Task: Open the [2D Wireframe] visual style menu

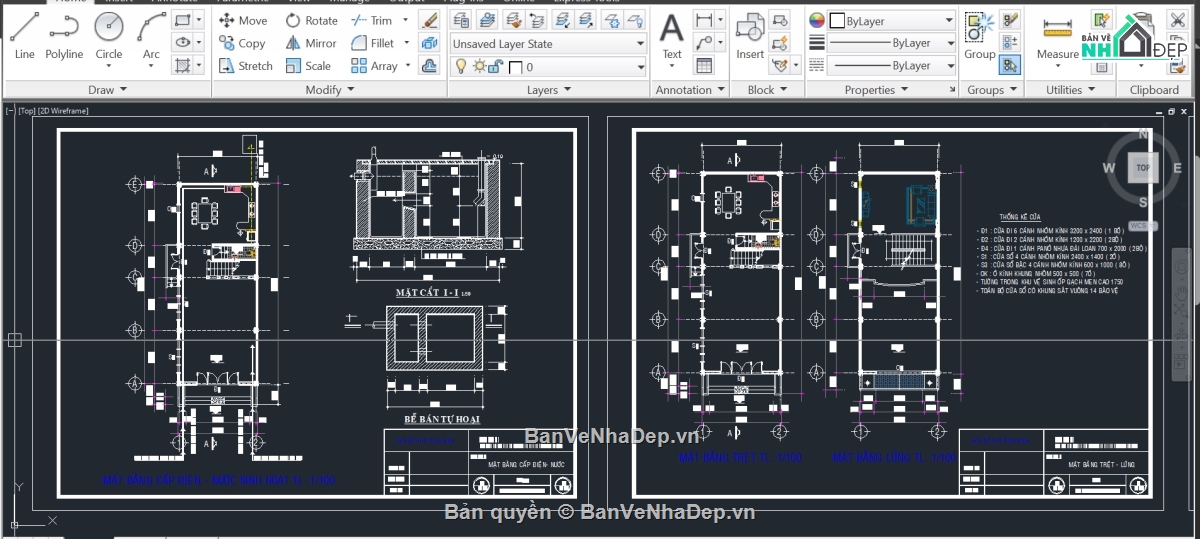Action: [63, 111]
